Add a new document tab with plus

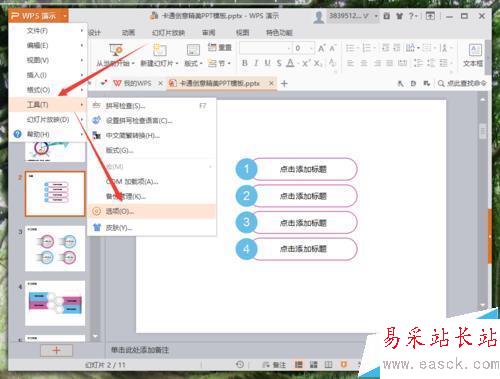tap(284, 83)
